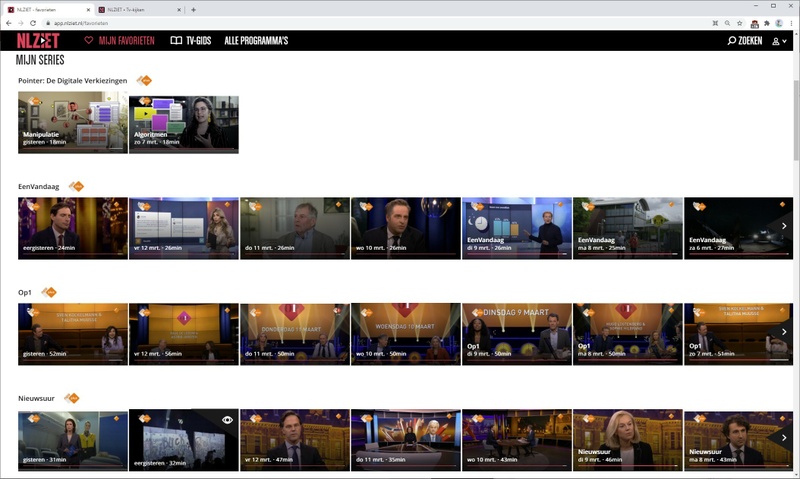The height and width of the screenshot is (479, 800).
Task: Play Nieuwsuur episode wo 10 mrt. 43min
Action: click(517, 440)
